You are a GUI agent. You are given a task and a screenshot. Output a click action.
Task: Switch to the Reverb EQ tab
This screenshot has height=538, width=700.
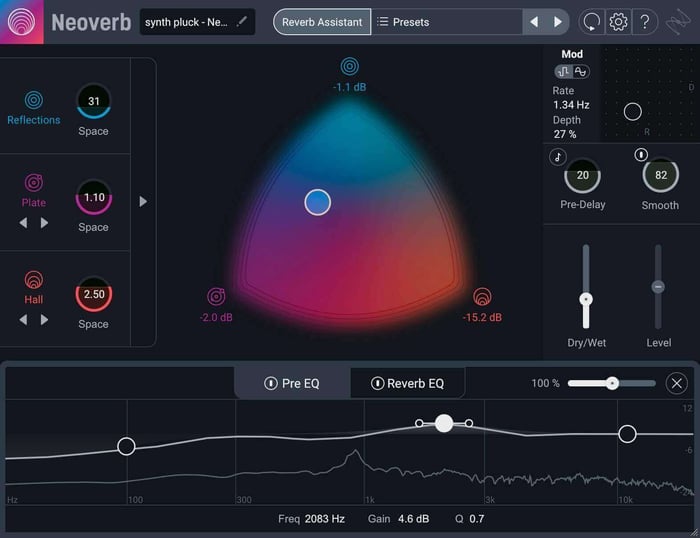point(407,384)
